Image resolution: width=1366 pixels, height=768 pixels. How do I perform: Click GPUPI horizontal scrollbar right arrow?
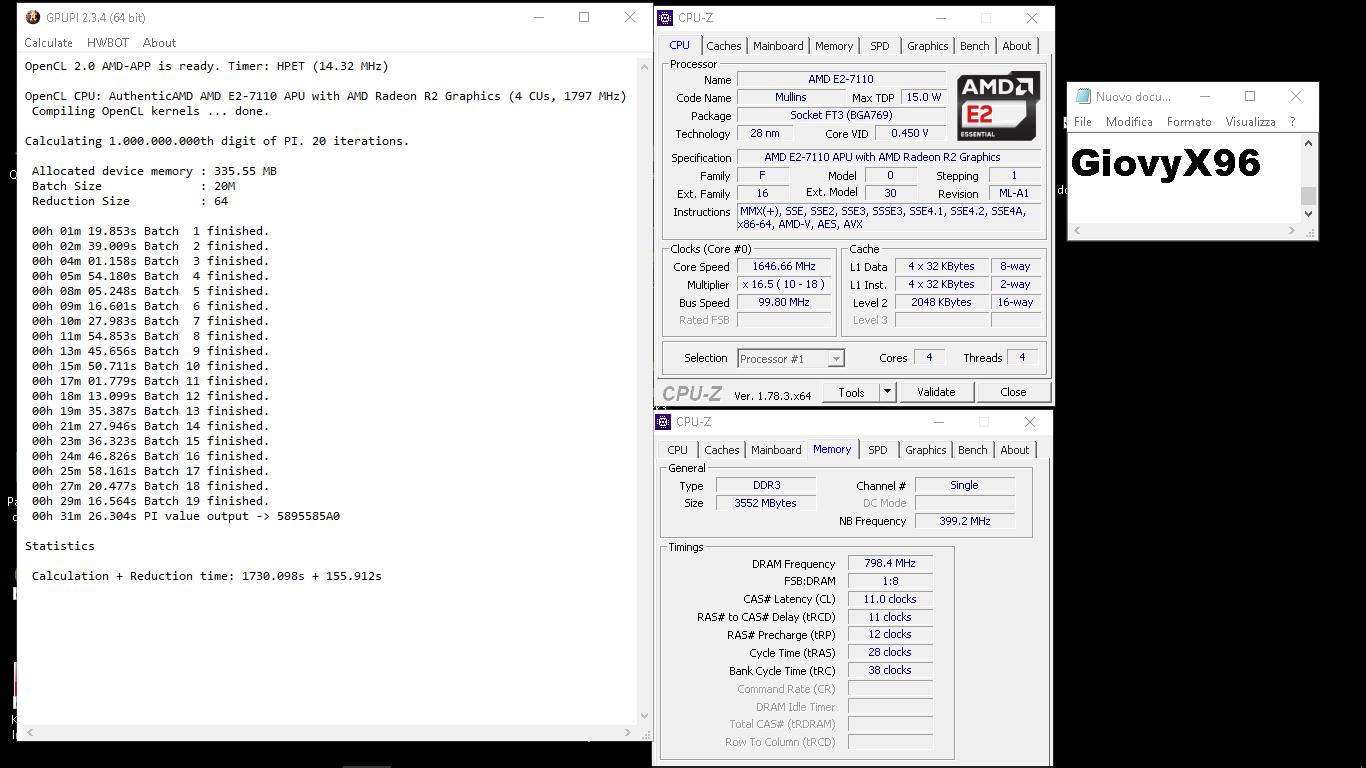click(627, 732)
